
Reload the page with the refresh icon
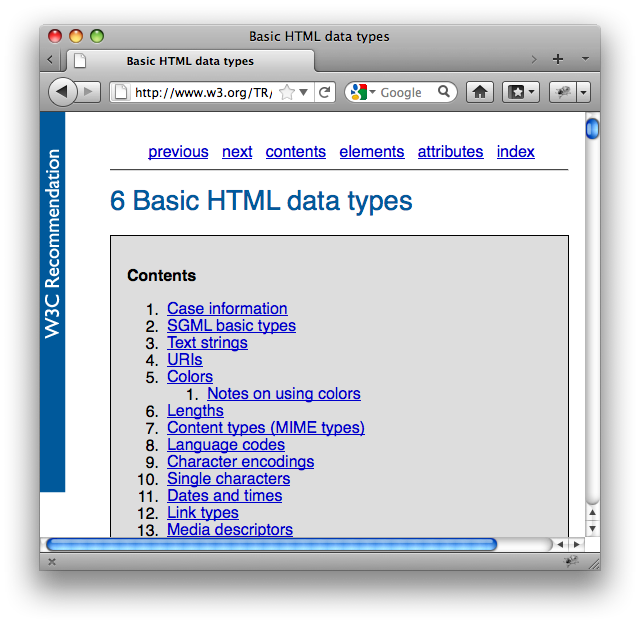click(x=324, y=92)
